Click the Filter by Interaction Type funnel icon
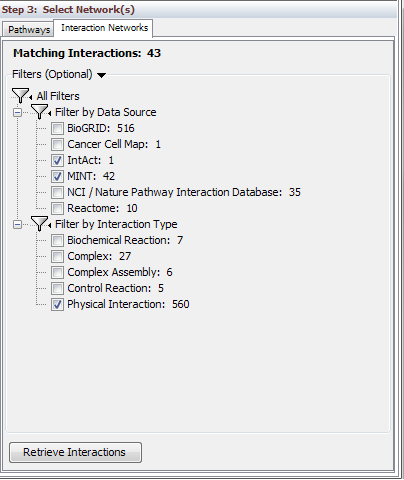 (39, 224)
